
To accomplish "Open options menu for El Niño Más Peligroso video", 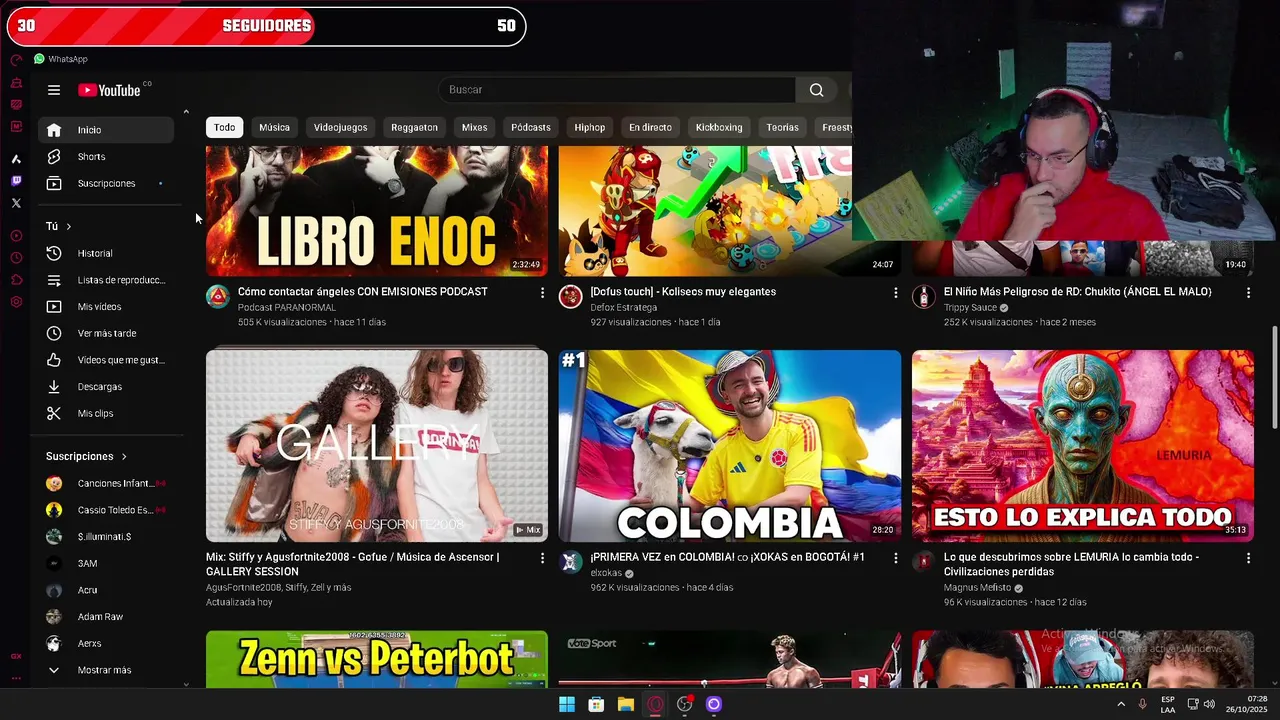I will [x=1248, y=292].
